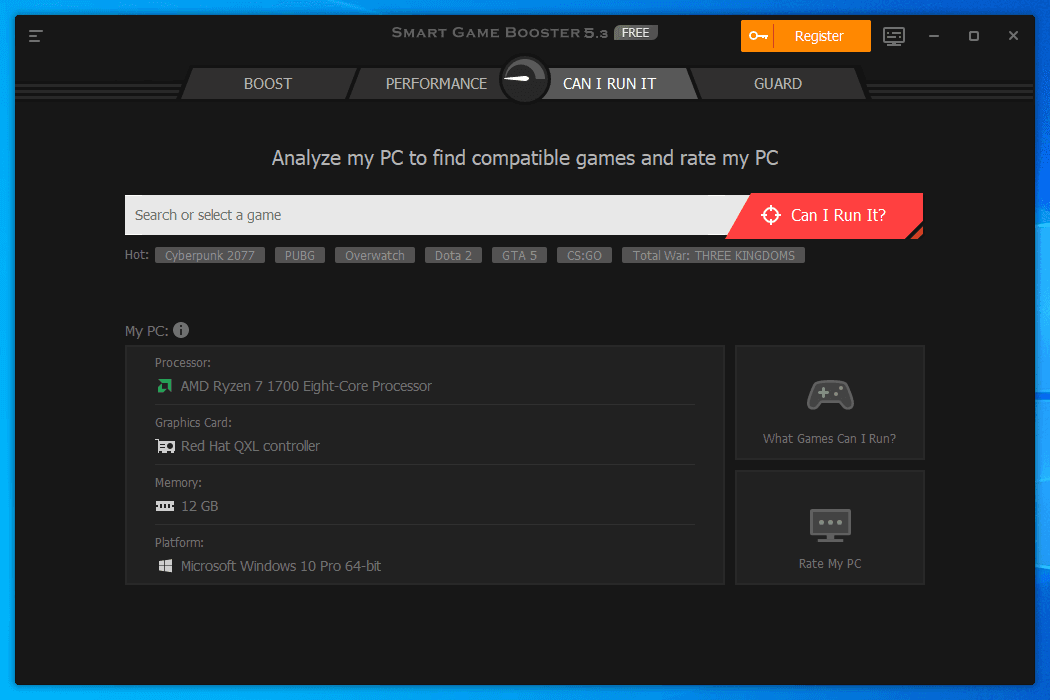
Task: Click the Rate My PC monitor icon
Action: click(x=829, y=523)
